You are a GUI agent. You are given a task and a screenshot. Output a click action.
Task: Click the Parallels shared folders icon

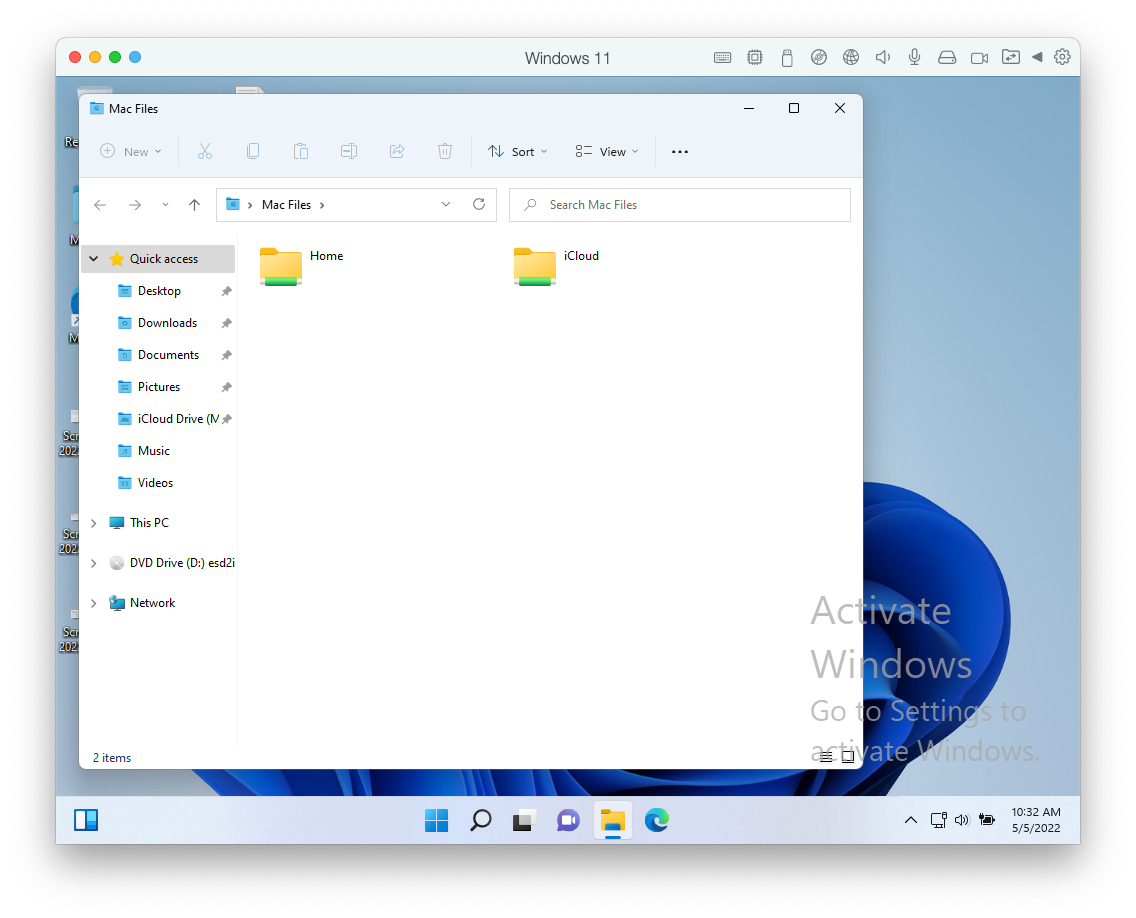tap(1011, 57)
